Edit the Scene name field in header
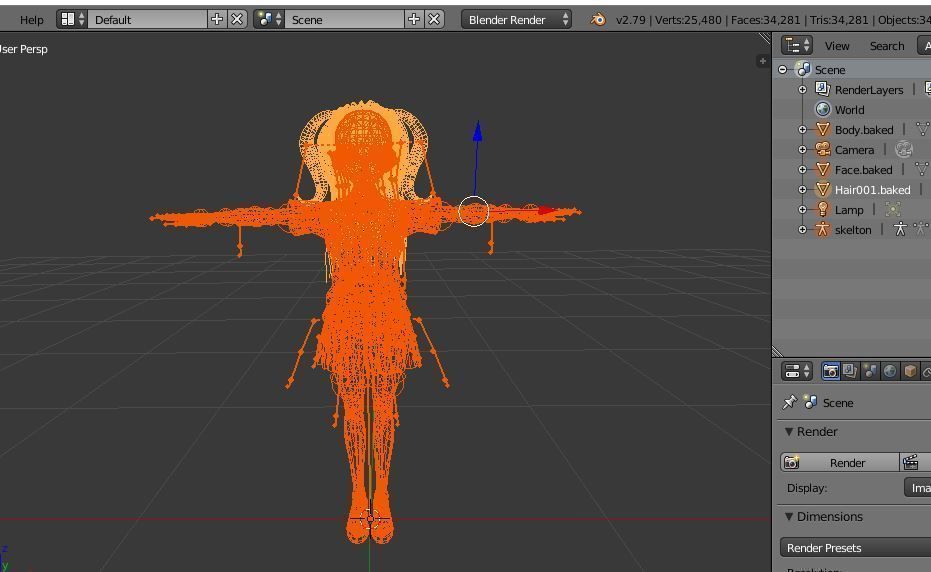Image resolution: width=931 pixels, height=572 pixels. (344, 20)
